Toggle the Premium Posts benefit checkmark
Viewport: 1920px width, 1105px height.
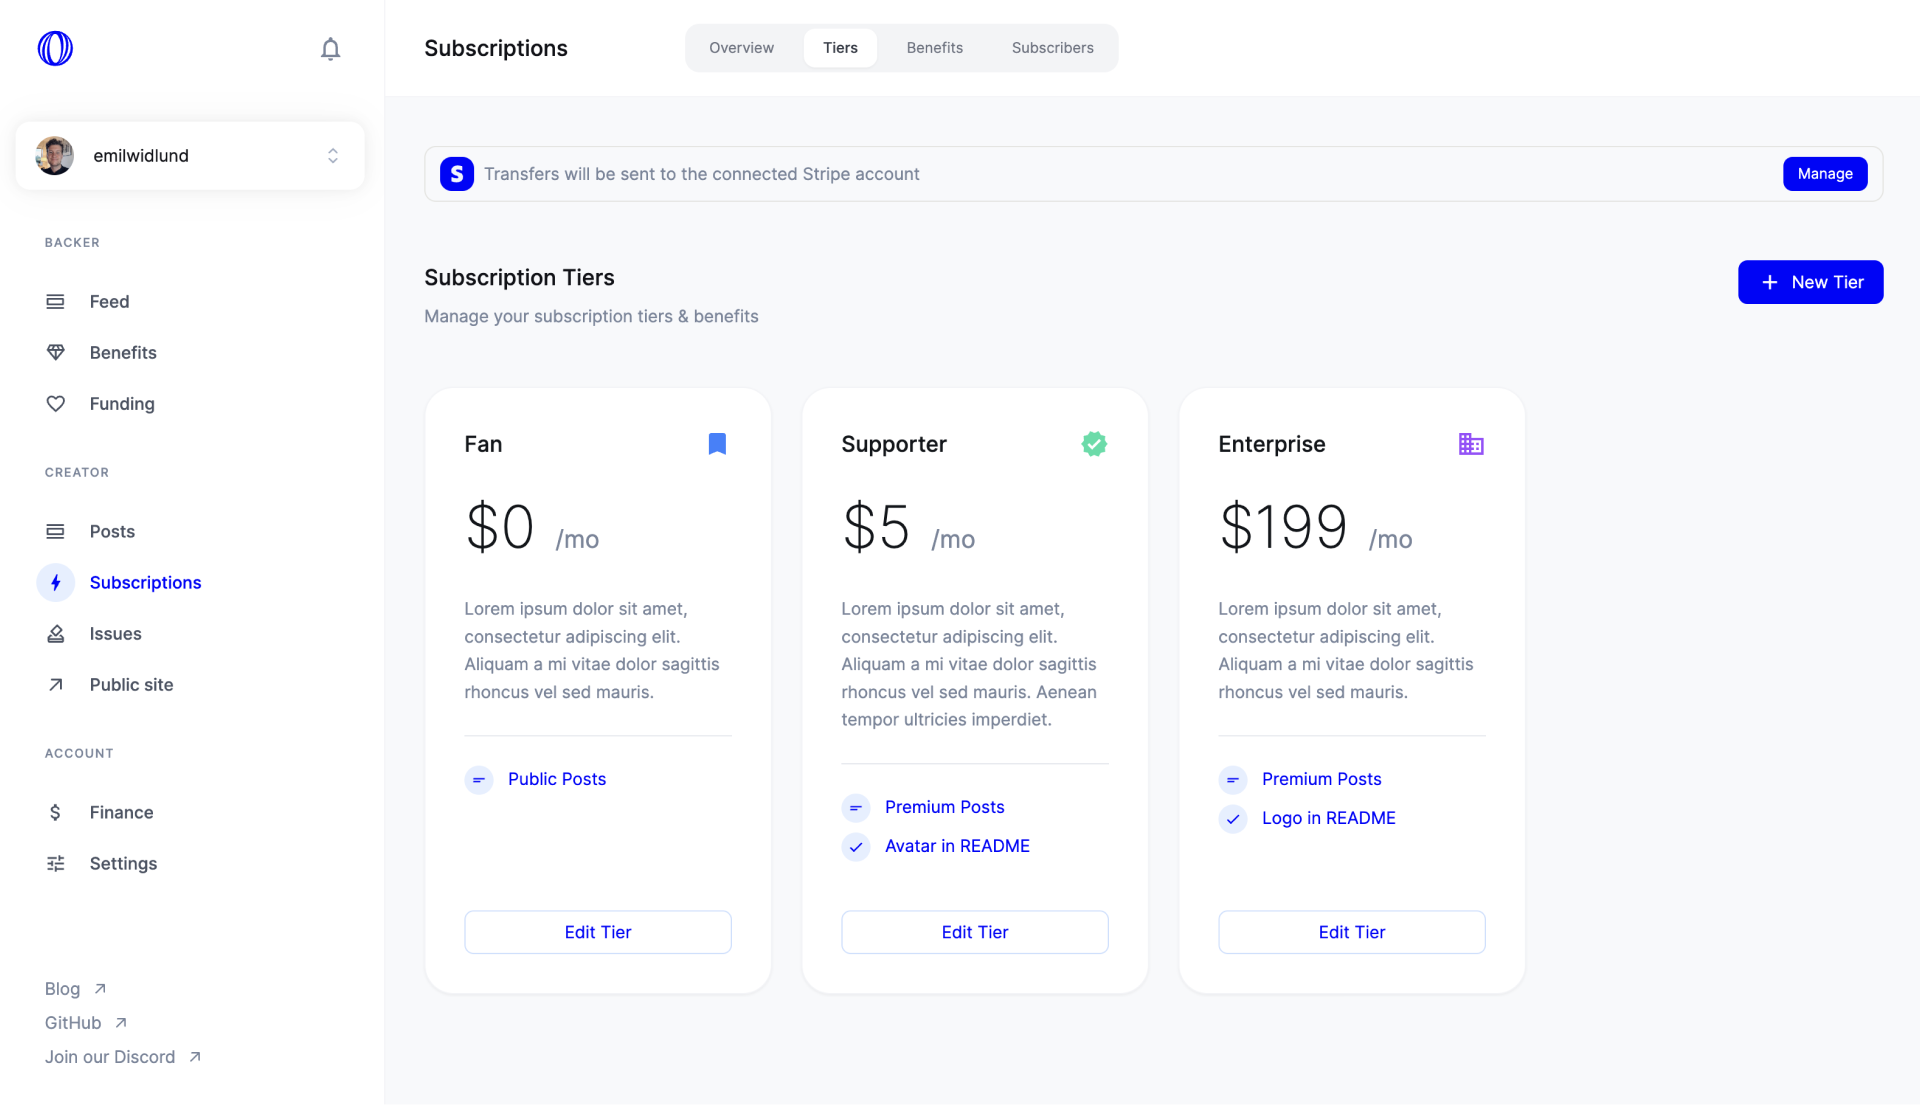pos(856,806)
